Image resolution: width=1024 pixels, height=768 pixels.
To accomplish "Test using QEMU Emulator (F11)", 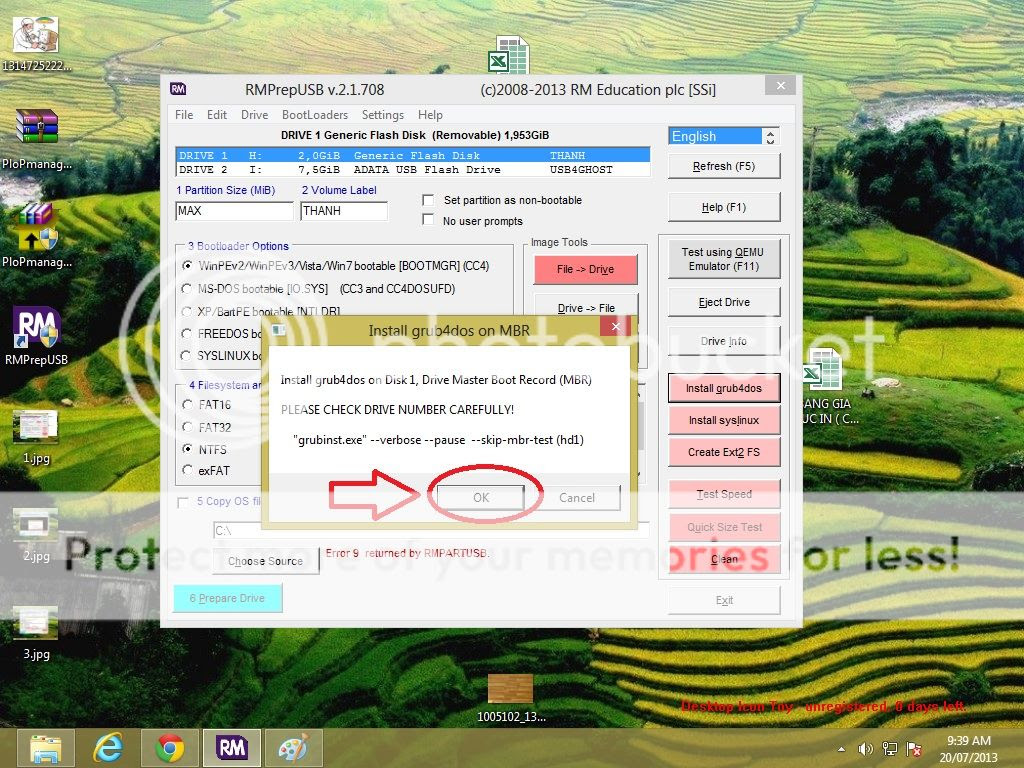I will (x=724, y=259).
